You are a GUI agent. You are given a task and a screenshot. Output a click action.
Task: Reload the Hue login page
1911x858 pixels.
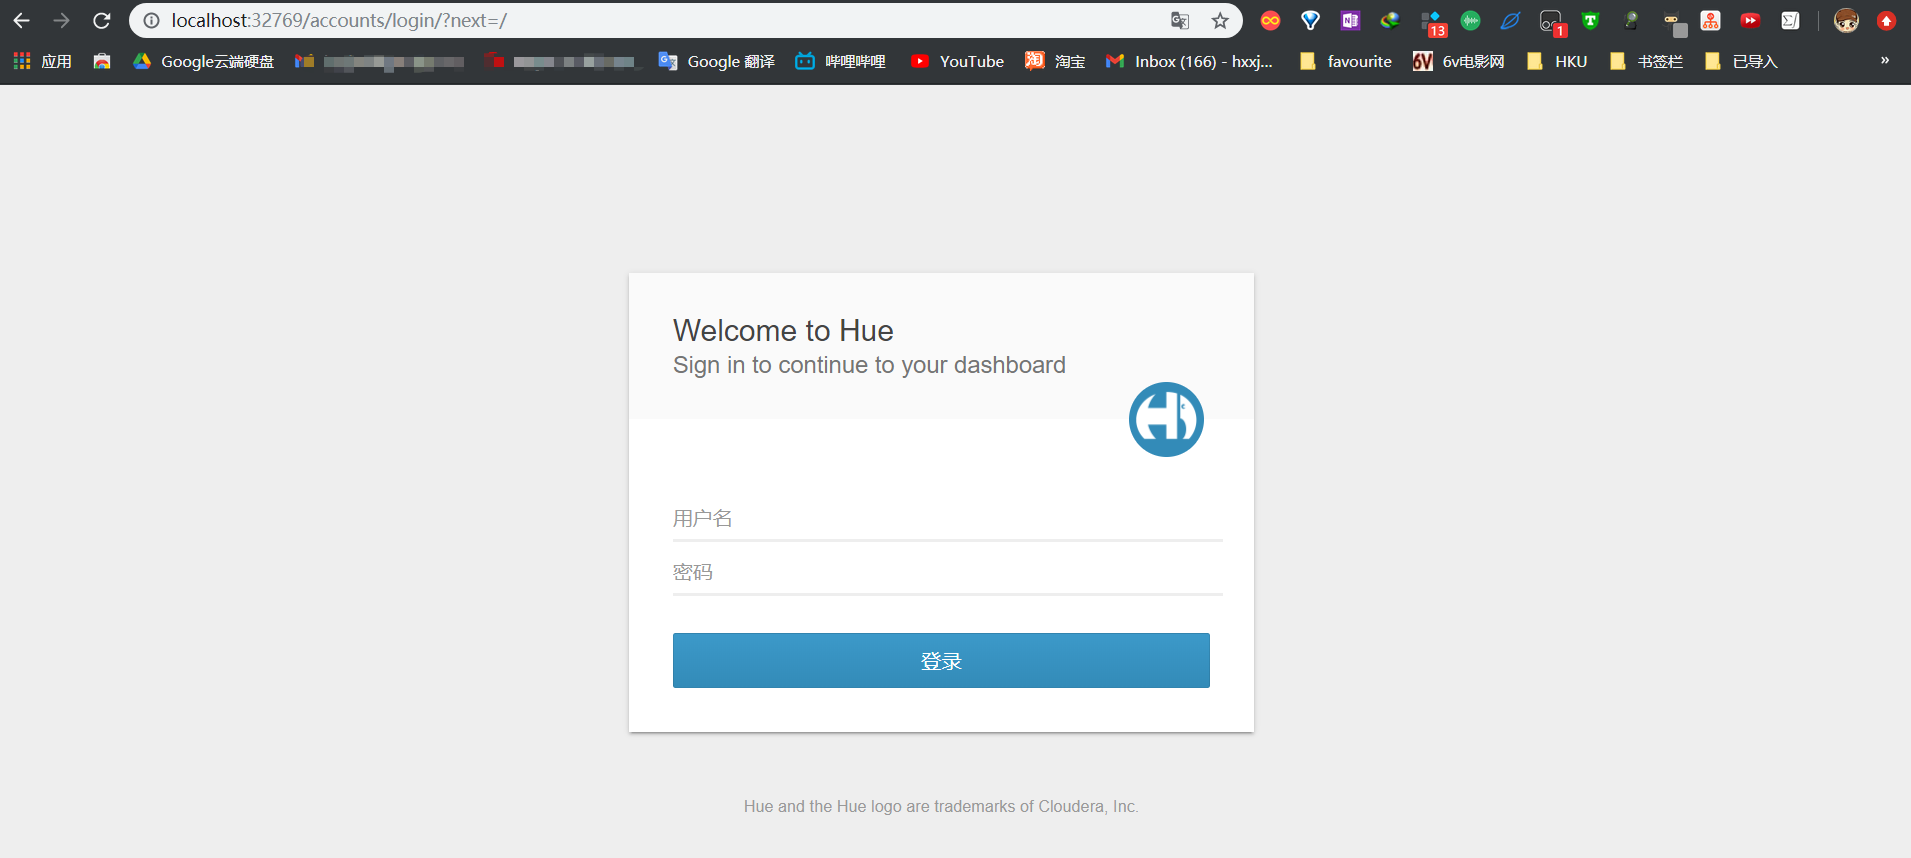pyautogui.click(x=101, y=20)
